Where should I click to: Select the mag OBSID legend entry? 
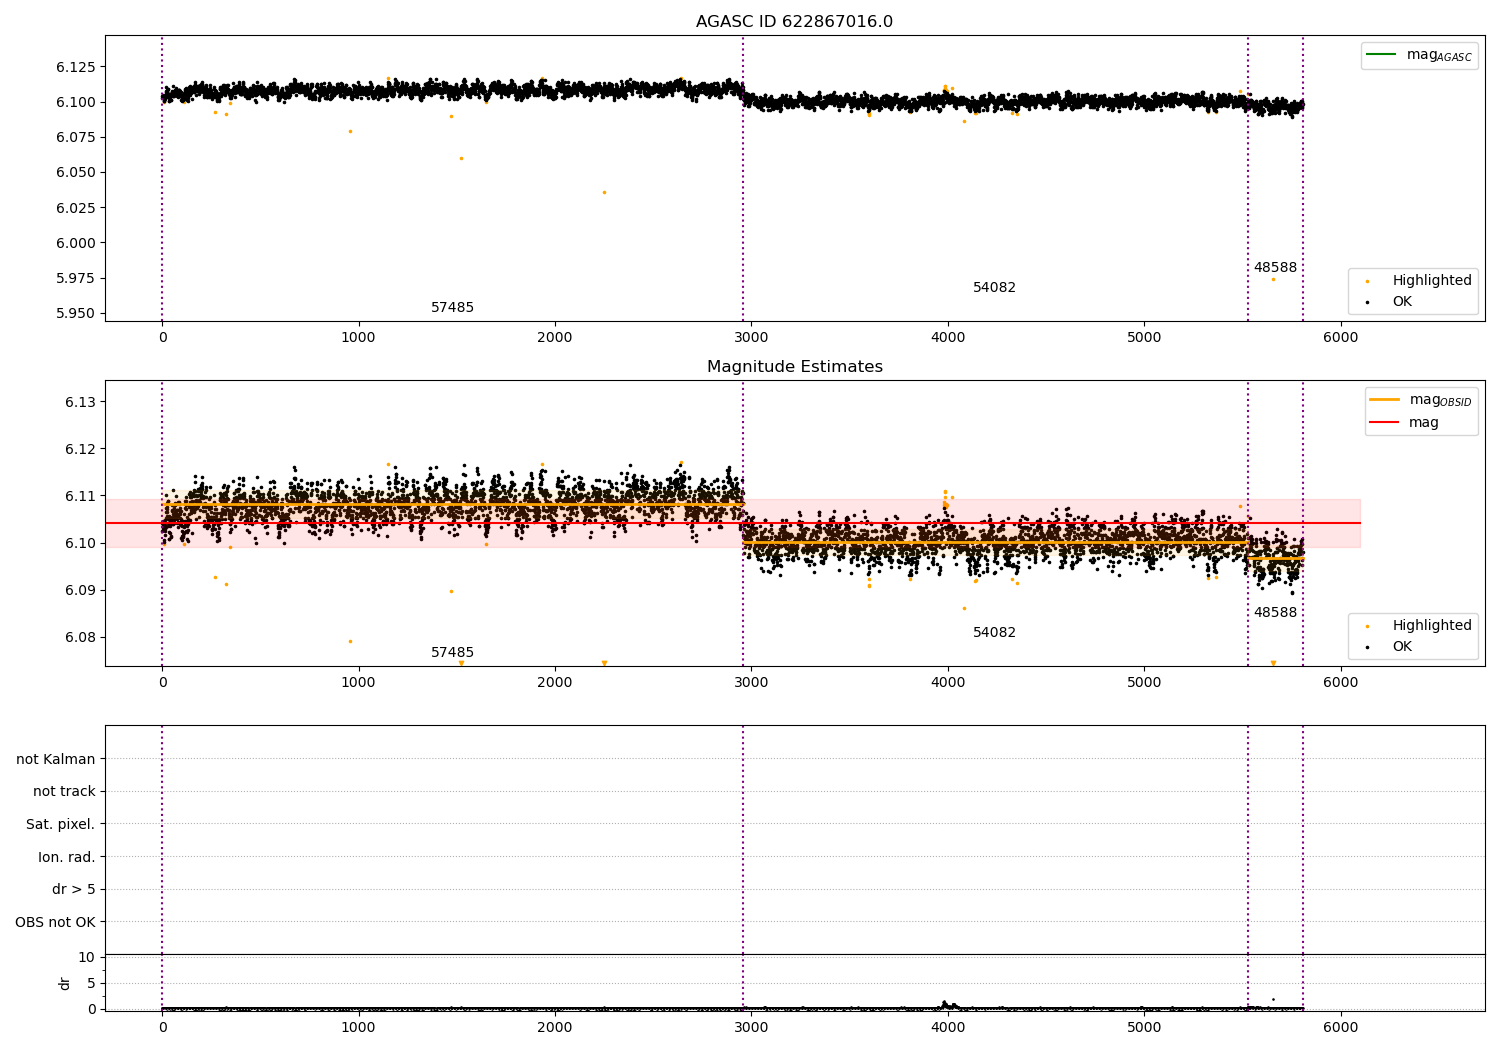click(1420, 400)
